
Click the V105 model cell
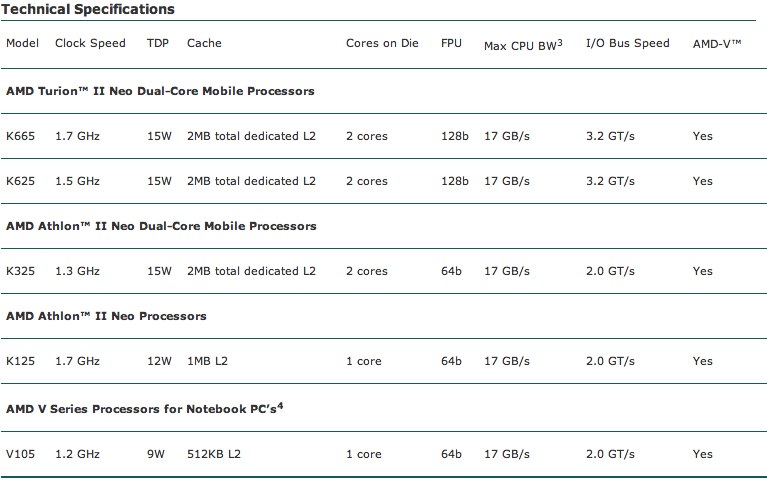21,454
